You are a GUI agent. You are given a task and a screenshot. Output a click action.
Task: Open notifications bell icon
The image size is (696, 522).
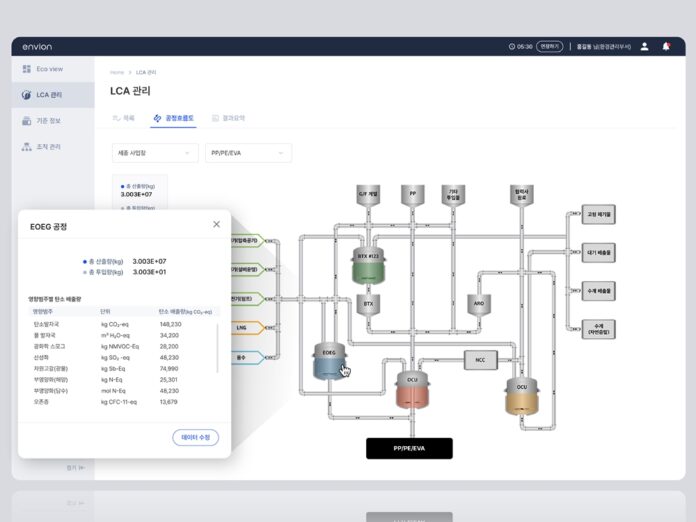[x=666, y=46]
